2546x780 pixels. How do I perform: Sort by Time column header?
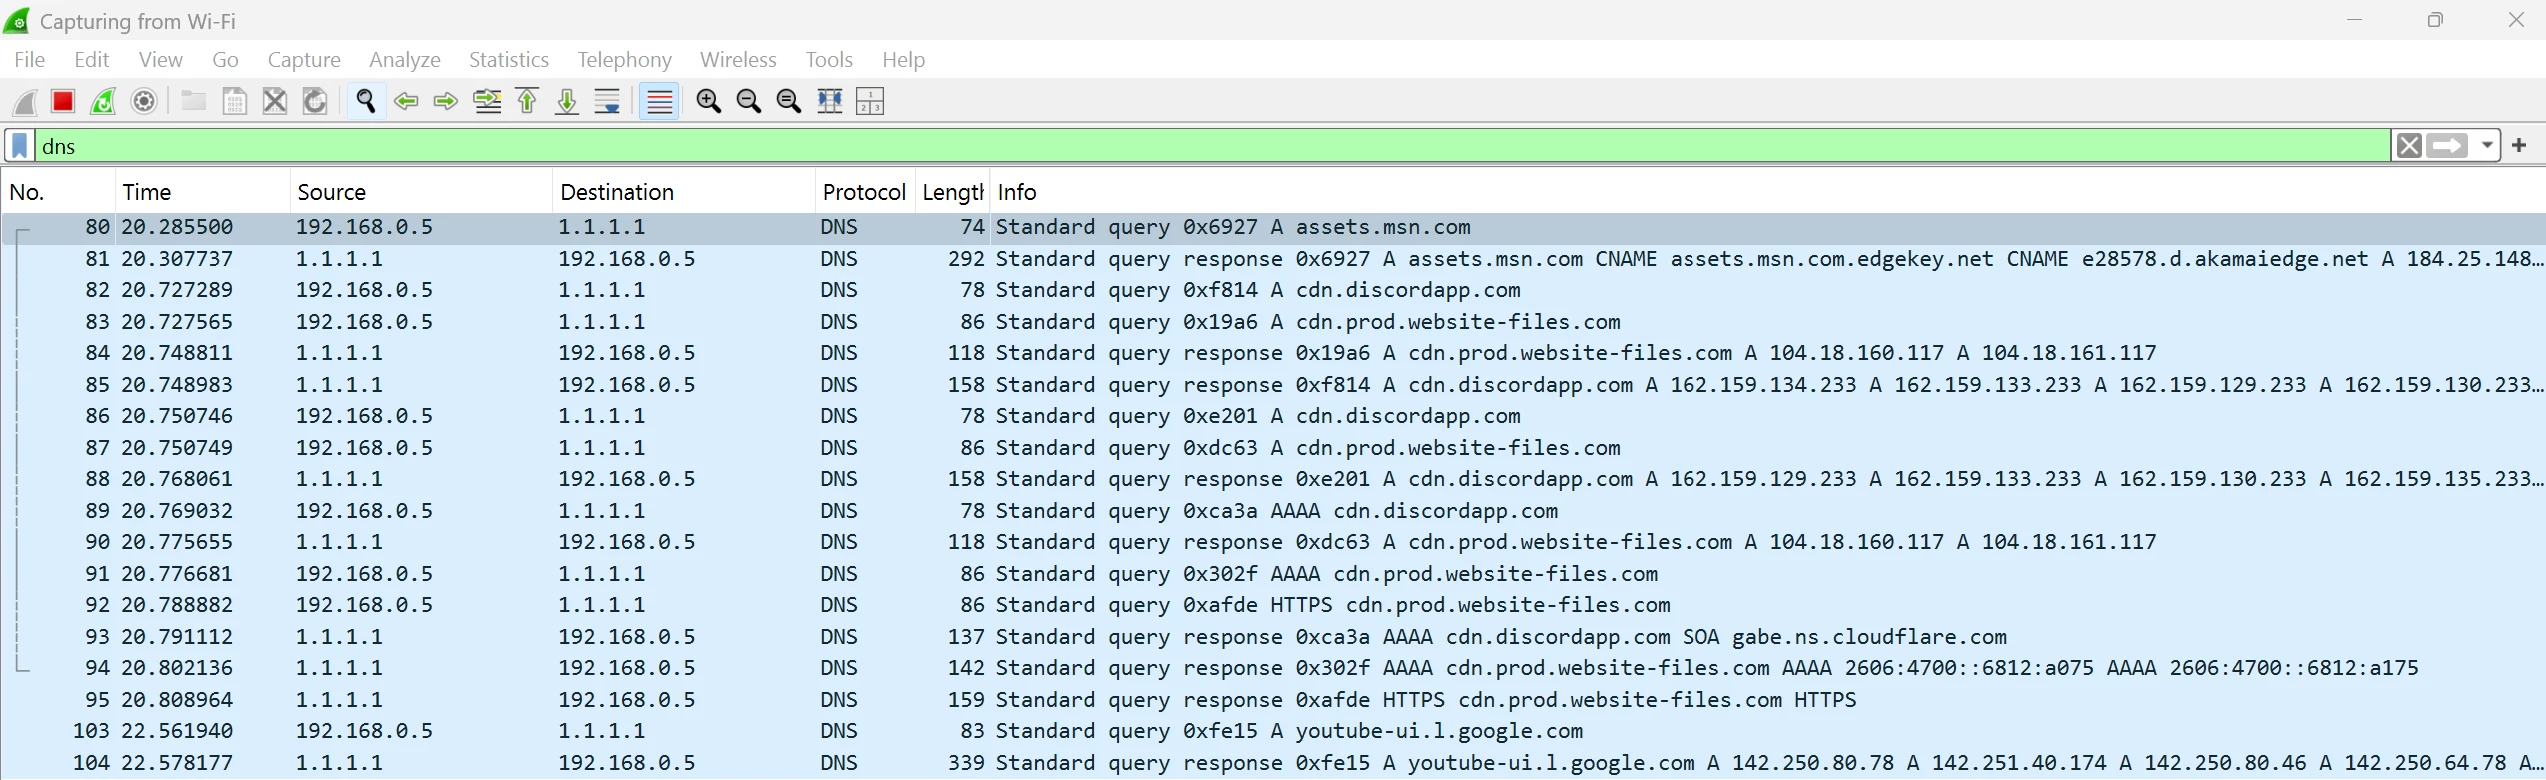tap(203, 192)
